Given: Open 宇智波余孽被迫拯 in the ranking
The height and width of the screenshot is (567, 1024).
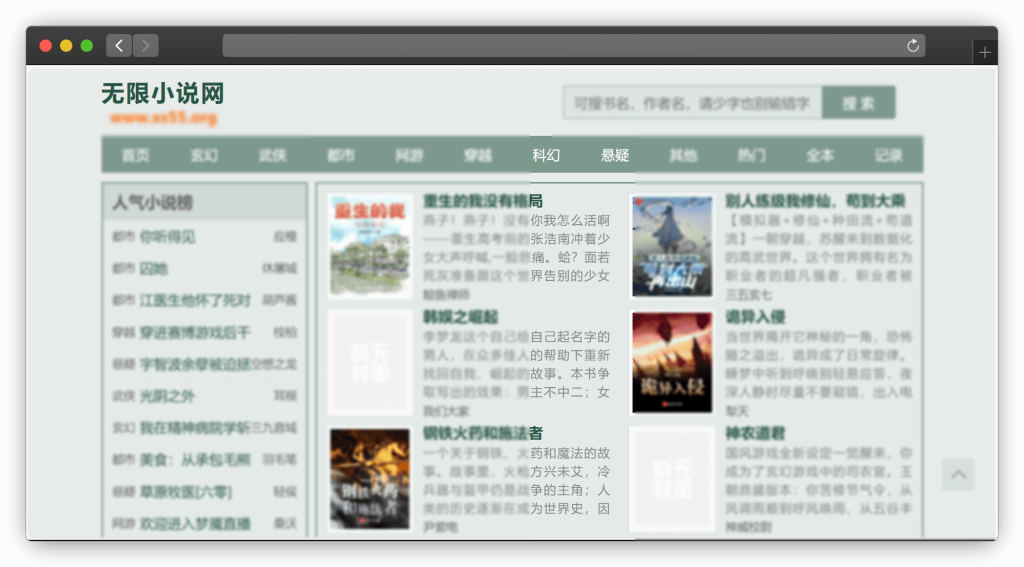Looking at the screenshot, I should click(195, 364).
